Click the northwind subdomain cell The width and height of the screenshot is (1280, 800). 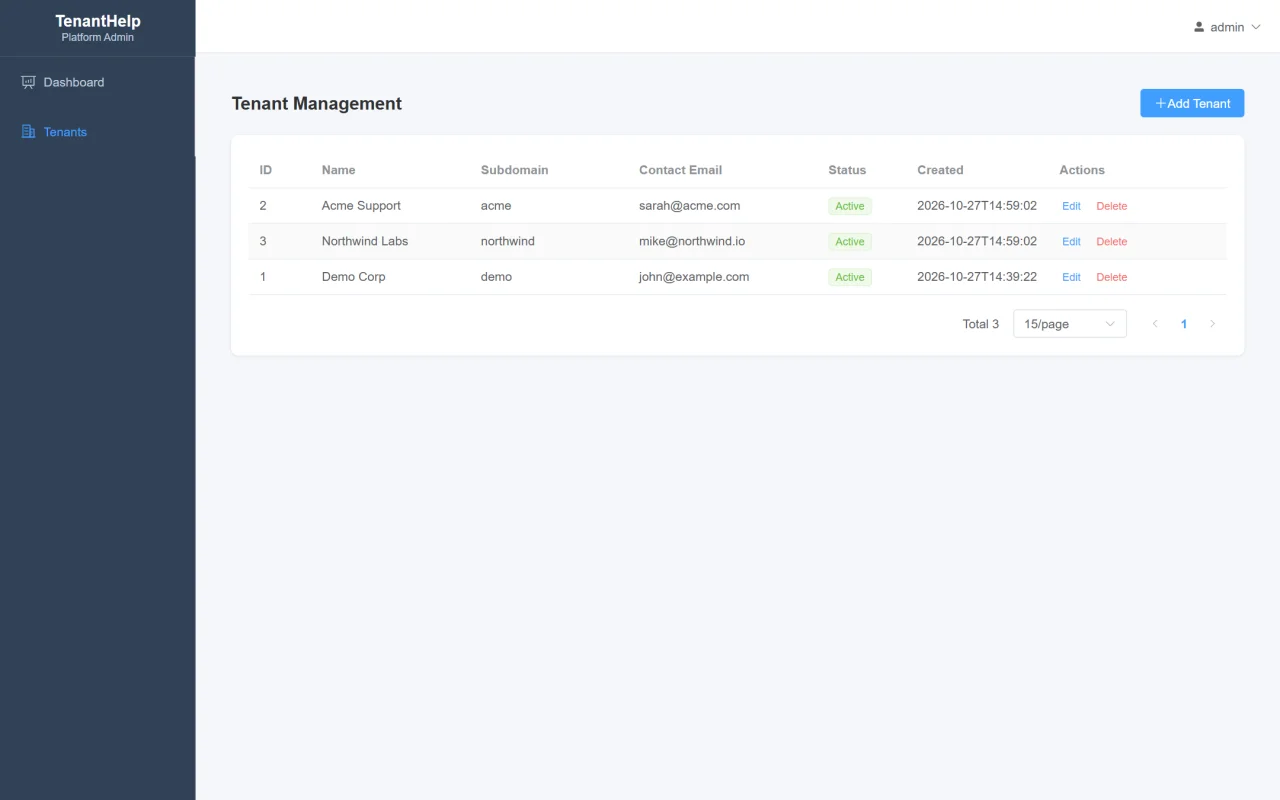coord(508,241)
